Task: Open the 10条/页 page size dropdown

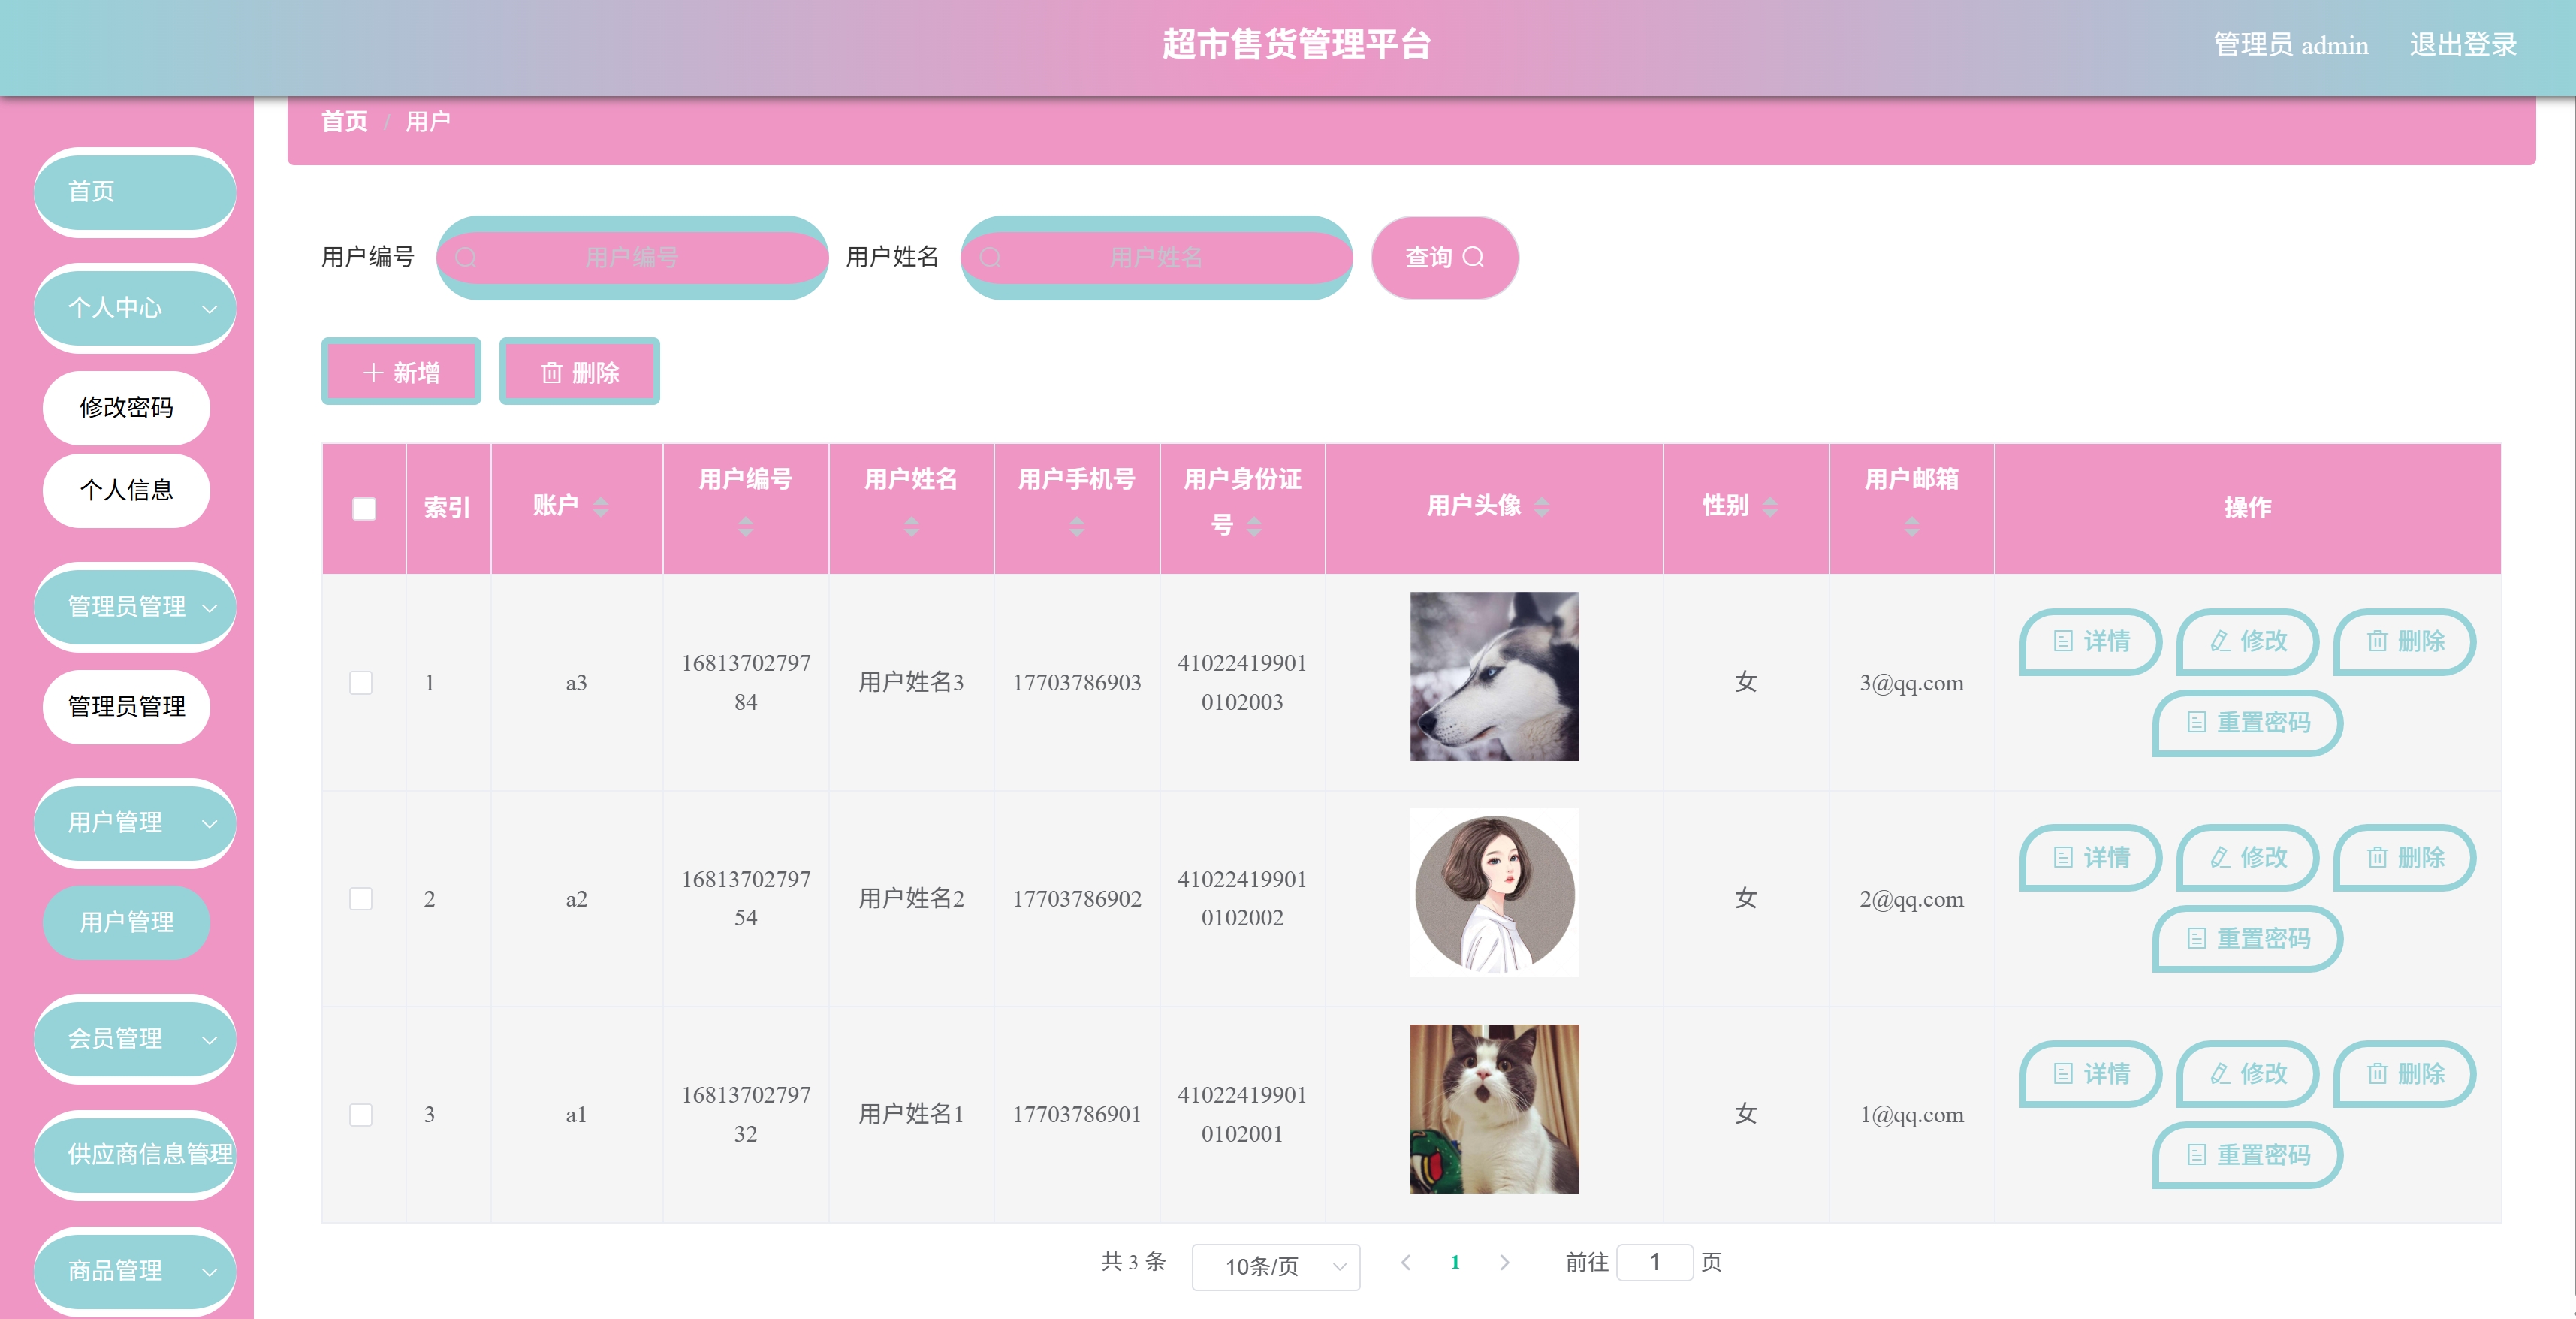Action: coord(1275,1266)
